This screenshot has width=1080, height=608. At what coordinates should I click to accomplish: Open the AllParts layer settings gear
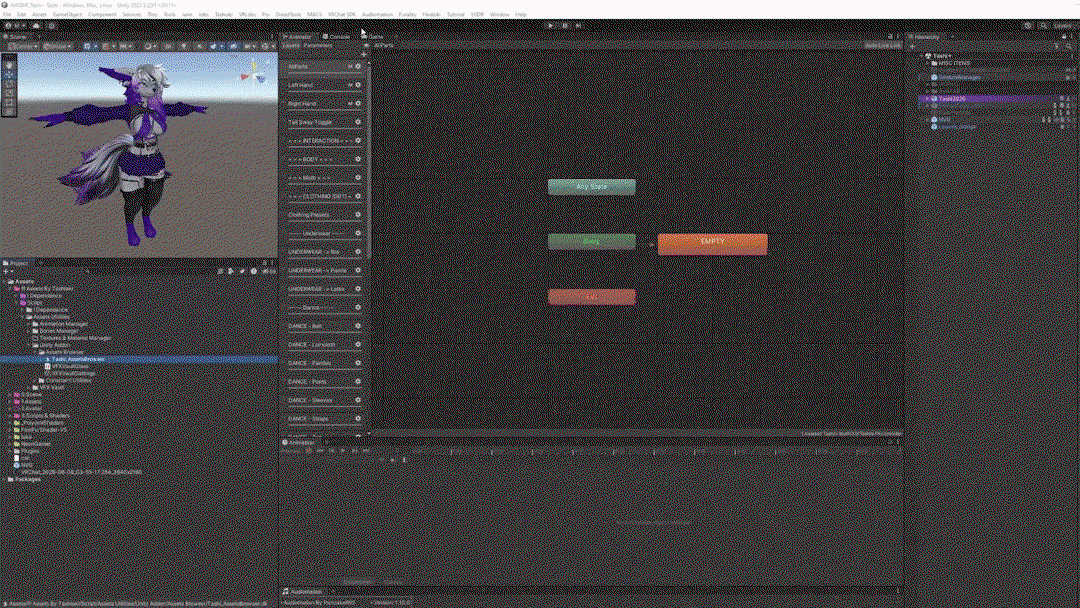(x=357, y=66)
